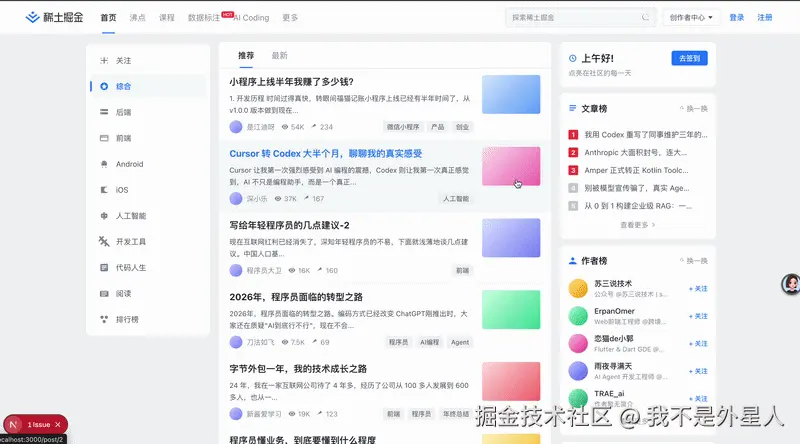Open ranked article 我用 Codex 重写了同事维护三年的

pyautogui.click(x=646, y=135)
